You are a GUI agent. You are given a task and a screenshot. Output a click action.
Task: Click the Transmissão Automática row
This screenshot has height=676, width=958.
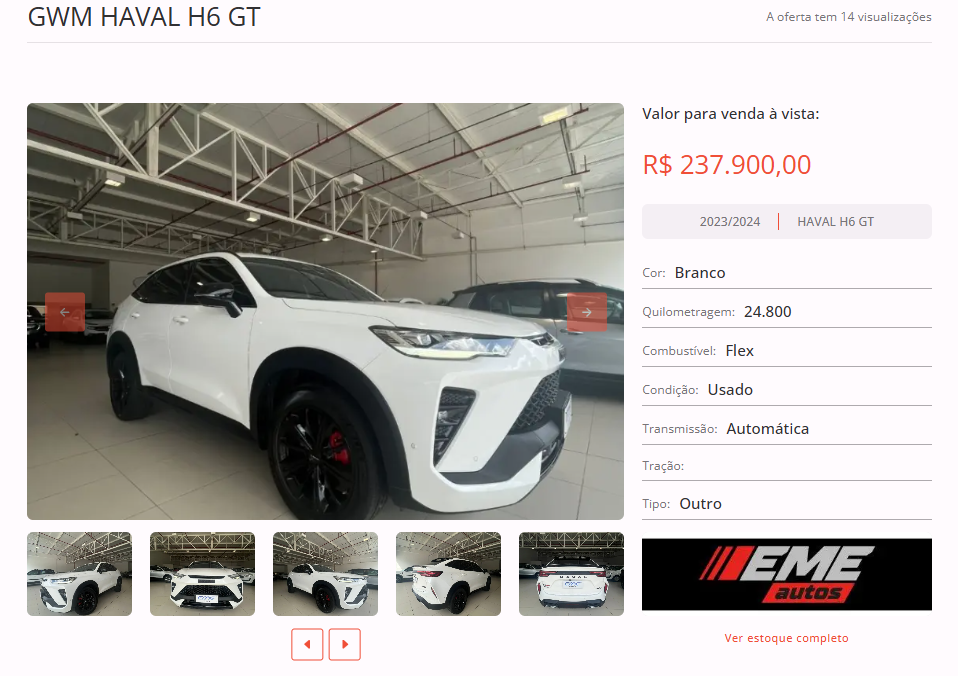pos(786,428)
